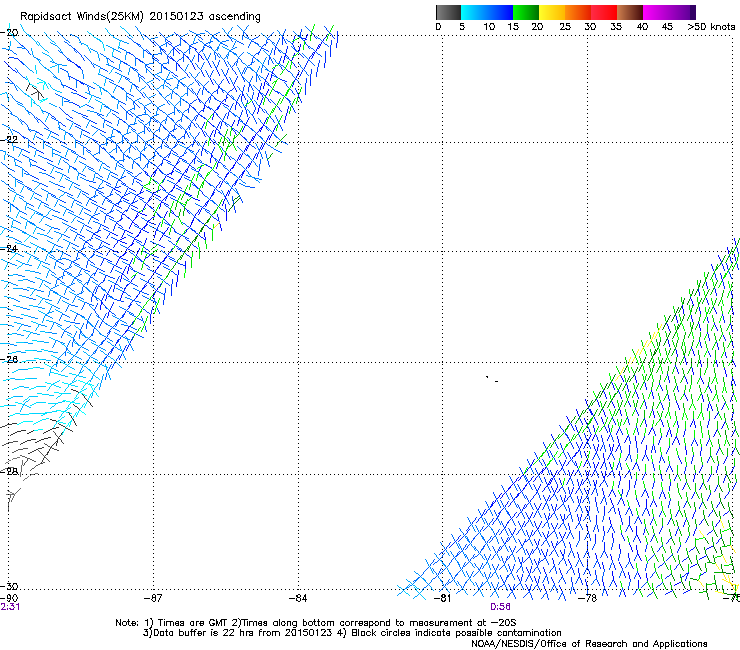Click the gray 0-5 knots color segment
The width and height of the screenshot is (740, 650).
coord(448,12)
